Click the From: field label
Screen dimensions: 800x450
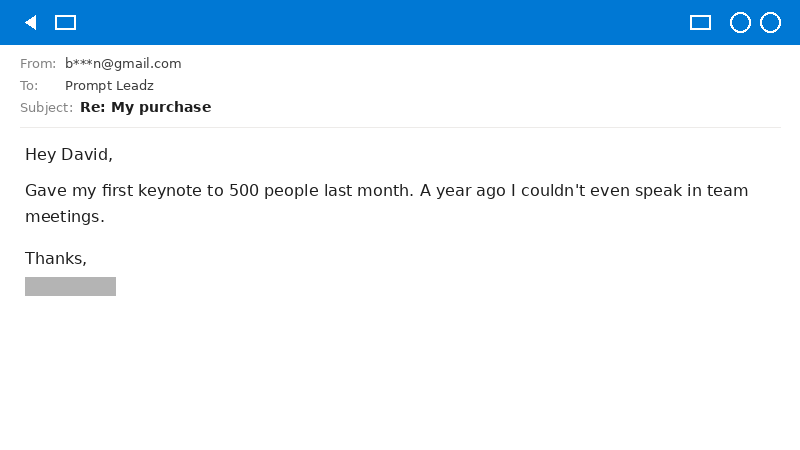click(38, 64)
